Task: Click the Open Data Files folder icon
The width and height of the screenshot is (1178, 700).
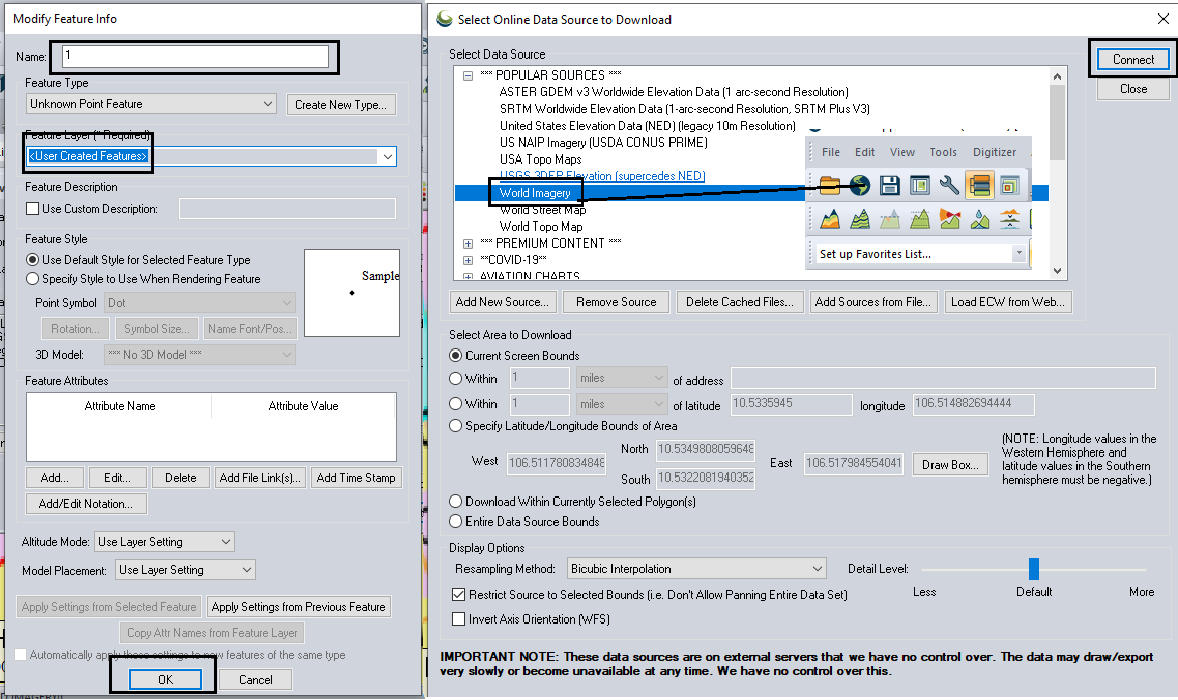Action: pyautogui.click(x=830, y=184)
